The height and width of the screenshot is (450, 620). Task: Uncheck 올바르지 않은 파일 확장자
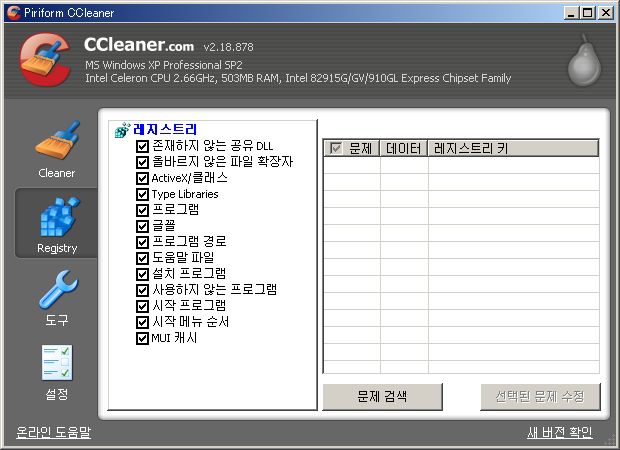(142, 162)
